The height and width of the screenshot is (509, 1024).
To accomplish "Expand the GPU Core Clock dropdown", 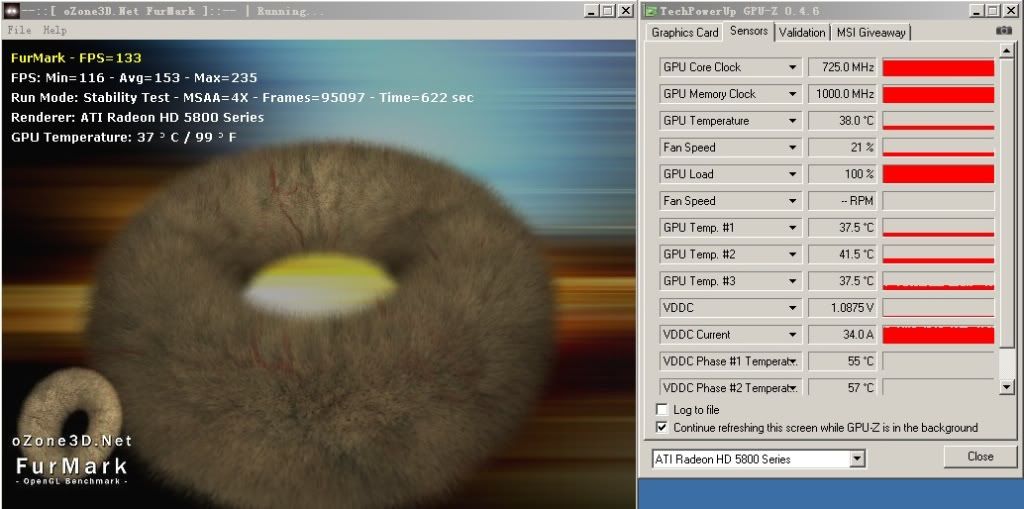I will point(792,67).
